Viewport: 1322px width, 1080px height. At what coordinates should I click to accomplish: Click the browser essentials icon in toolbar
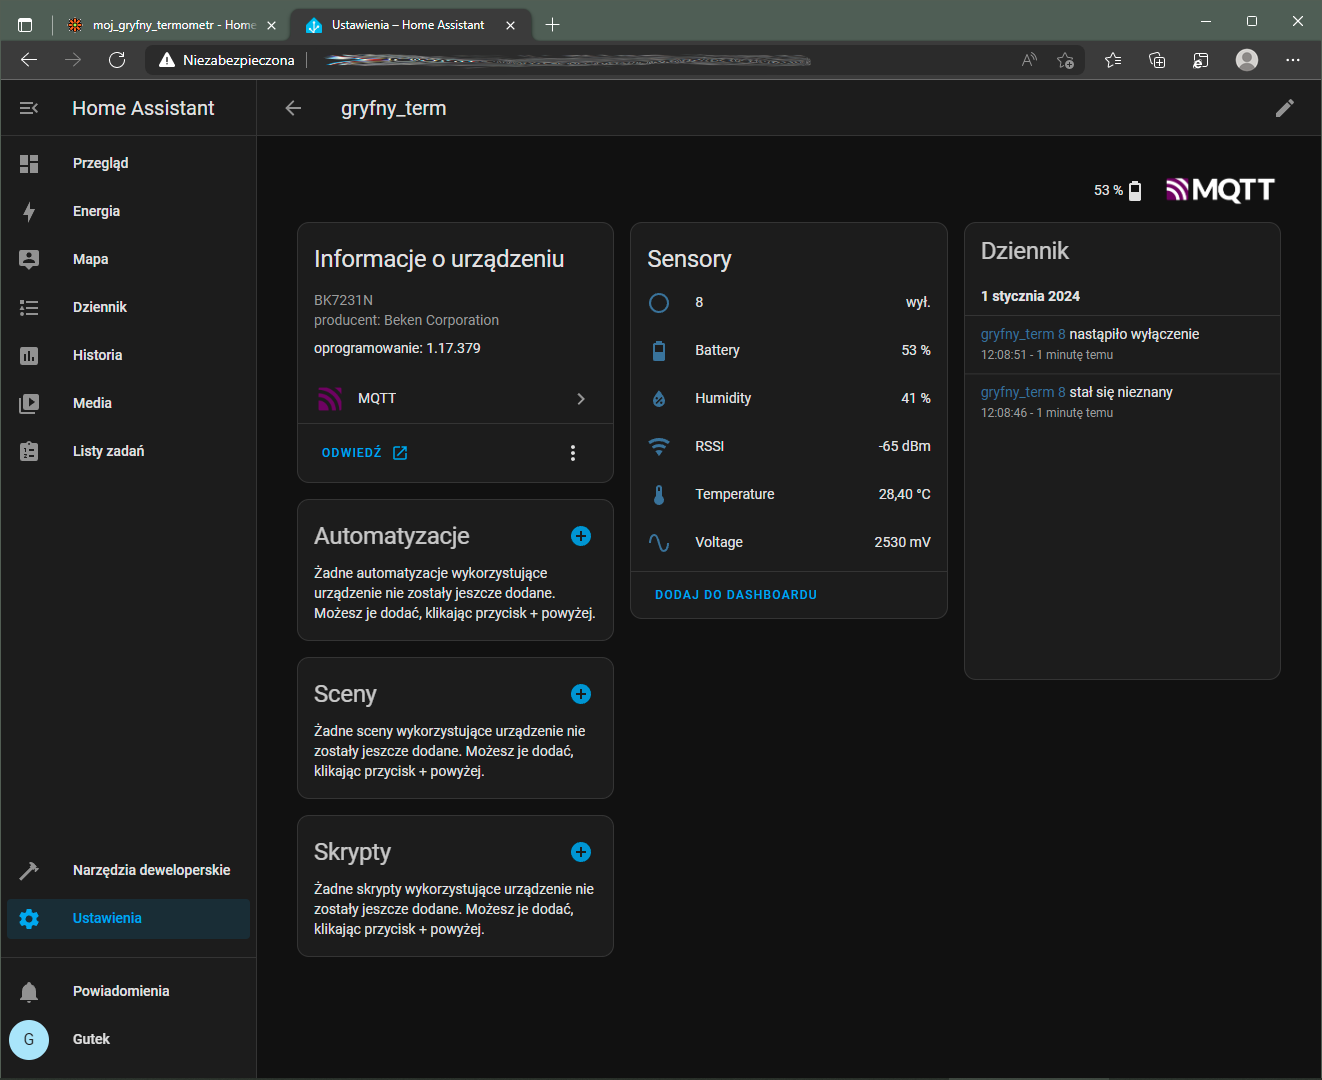pyautogui.click(x=1201, y=60)
